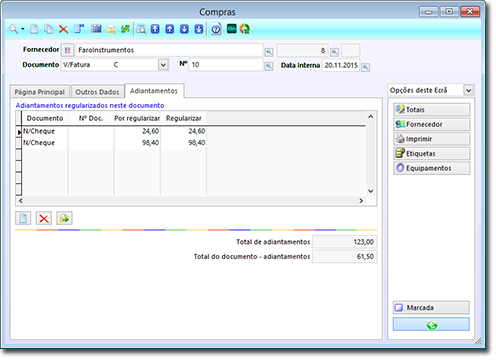496x361 pixels.
Task: Switch to Página Principal tab
Action: pyautogui.click(x=40, y=92)
